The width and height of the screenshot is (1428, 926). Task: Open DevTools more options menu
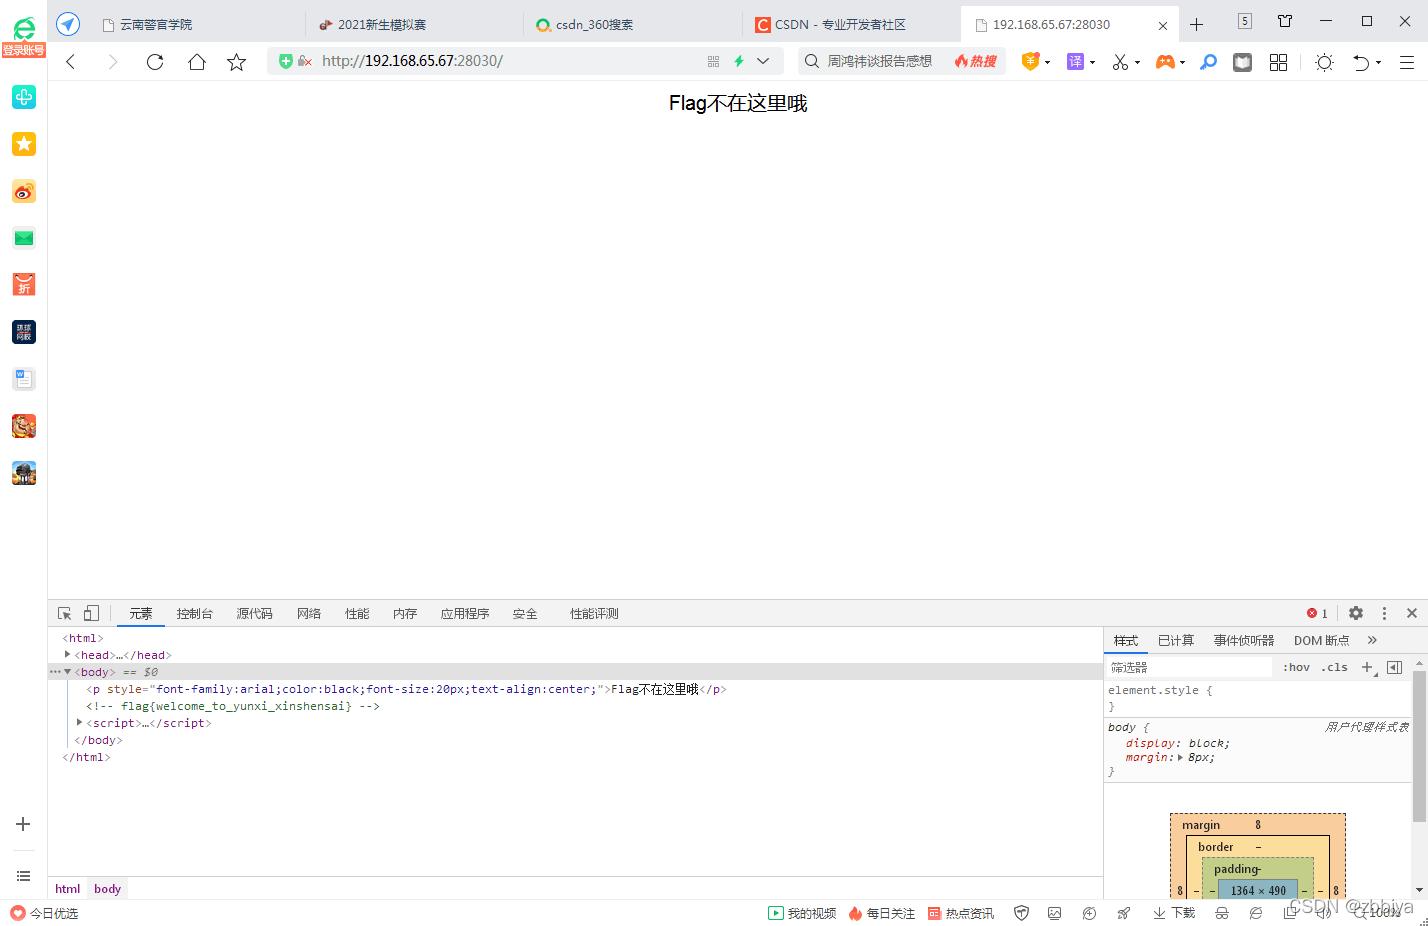pos(1384,613)
